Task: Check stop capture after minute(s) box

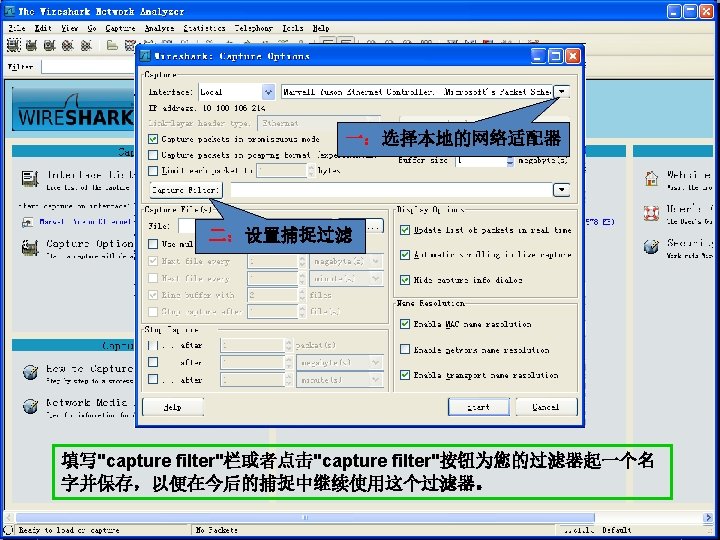Action: (153, 379)
